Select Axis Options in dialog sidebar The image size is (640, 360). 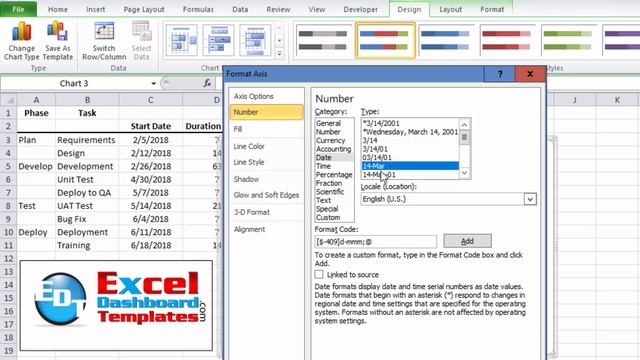click(x=266, y=96)
